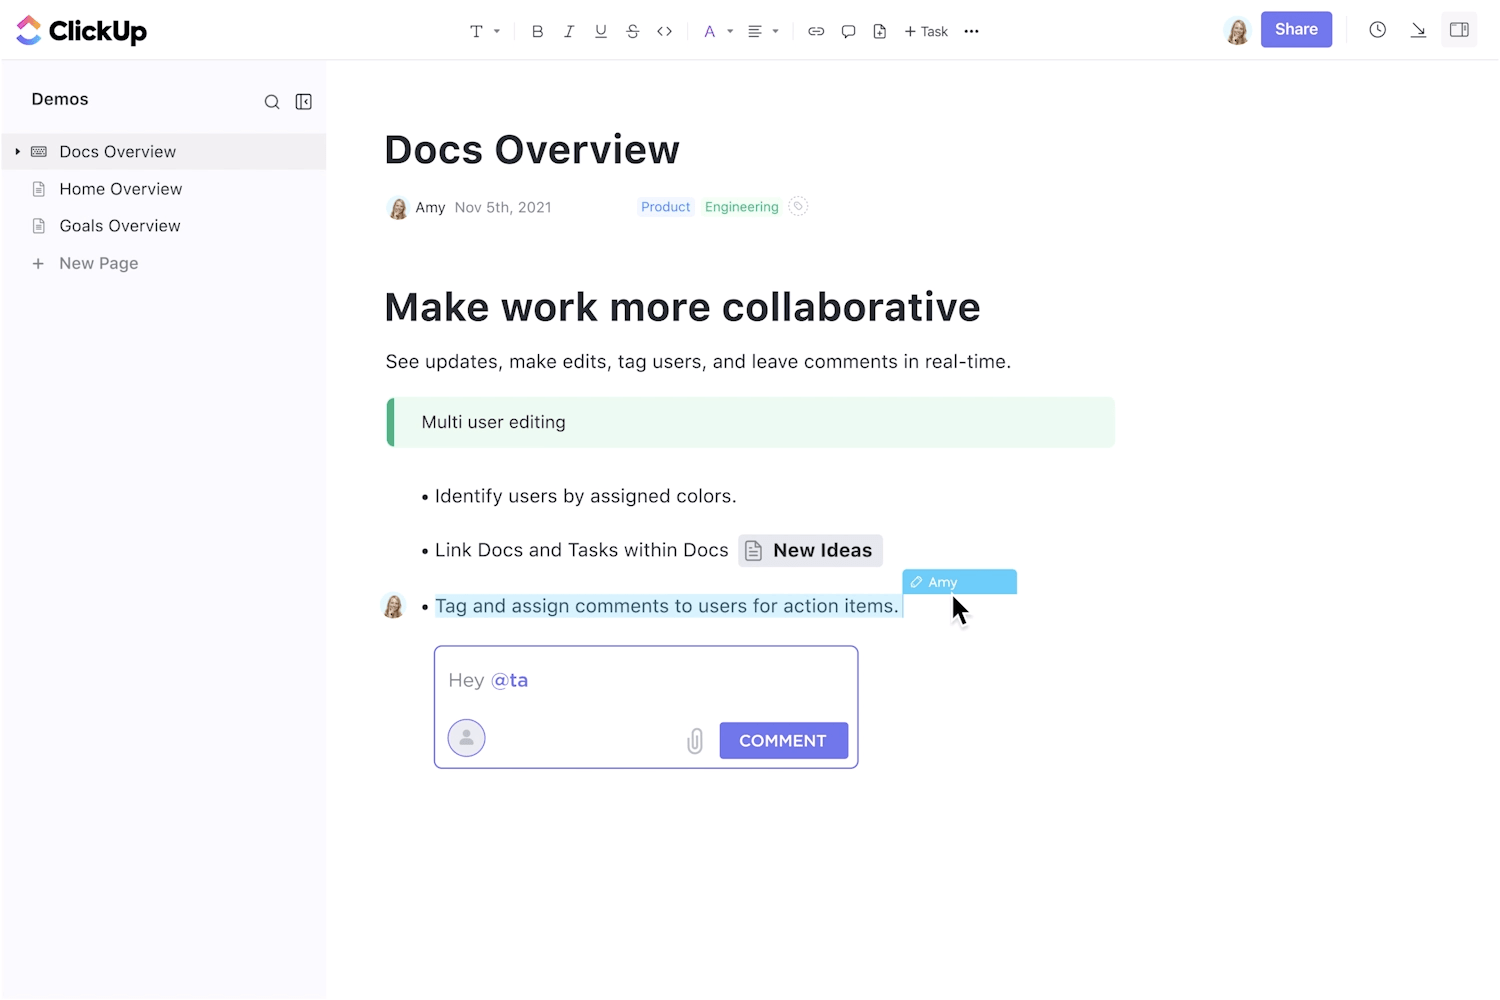Toggle the right sidebar panel icon

(x=1459, y=30)
